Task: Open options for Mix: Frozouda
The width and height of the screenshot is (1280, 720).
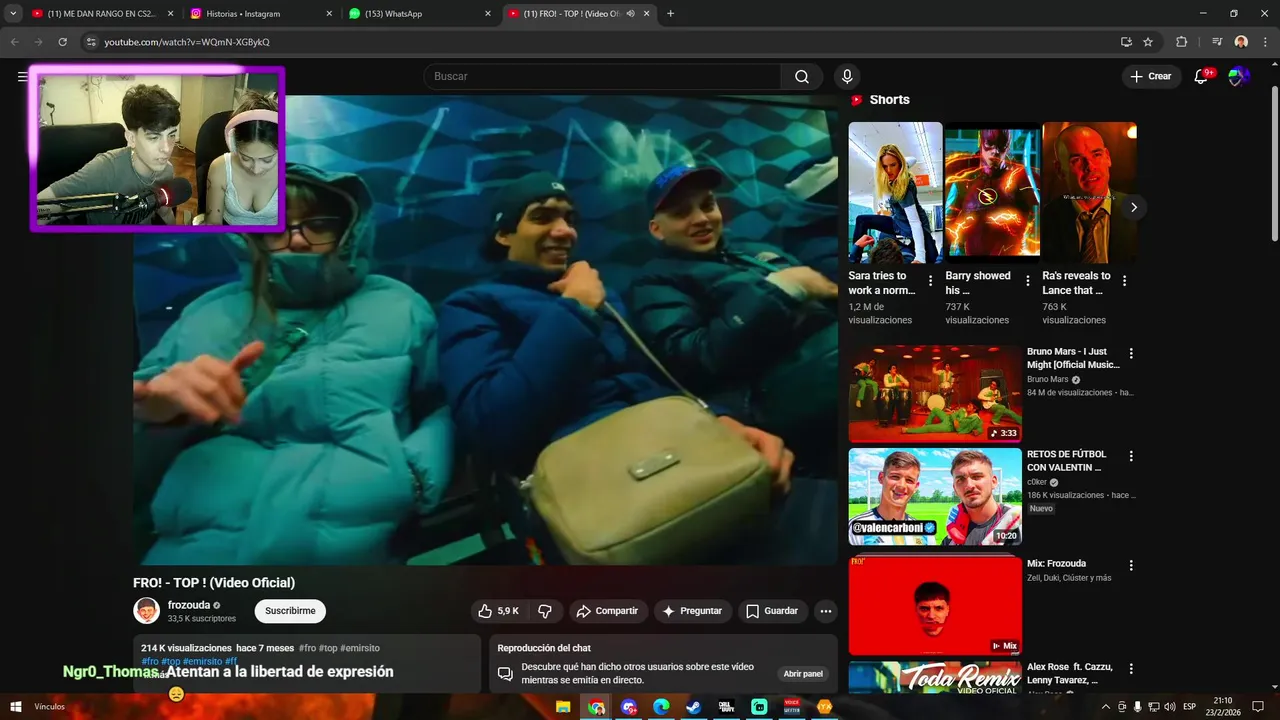Action: (x=1131, y=565)
